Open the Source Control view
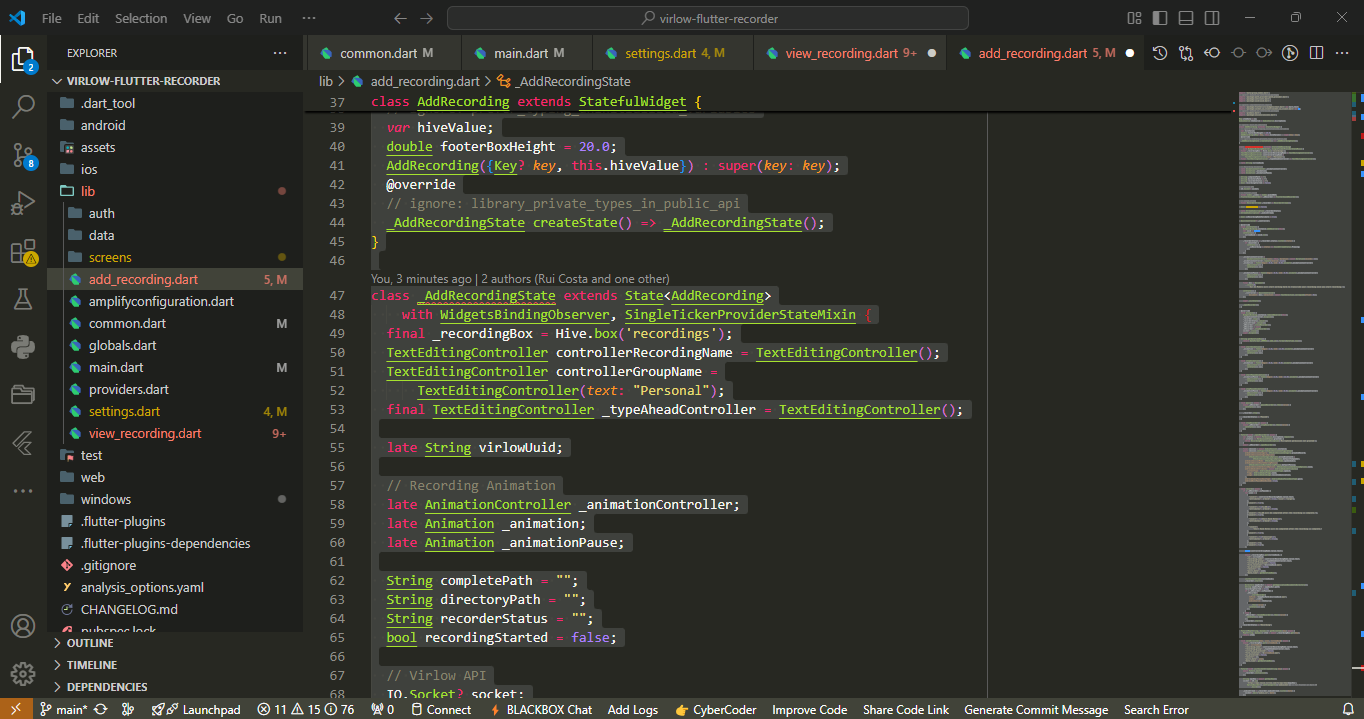 coord(23,153)
